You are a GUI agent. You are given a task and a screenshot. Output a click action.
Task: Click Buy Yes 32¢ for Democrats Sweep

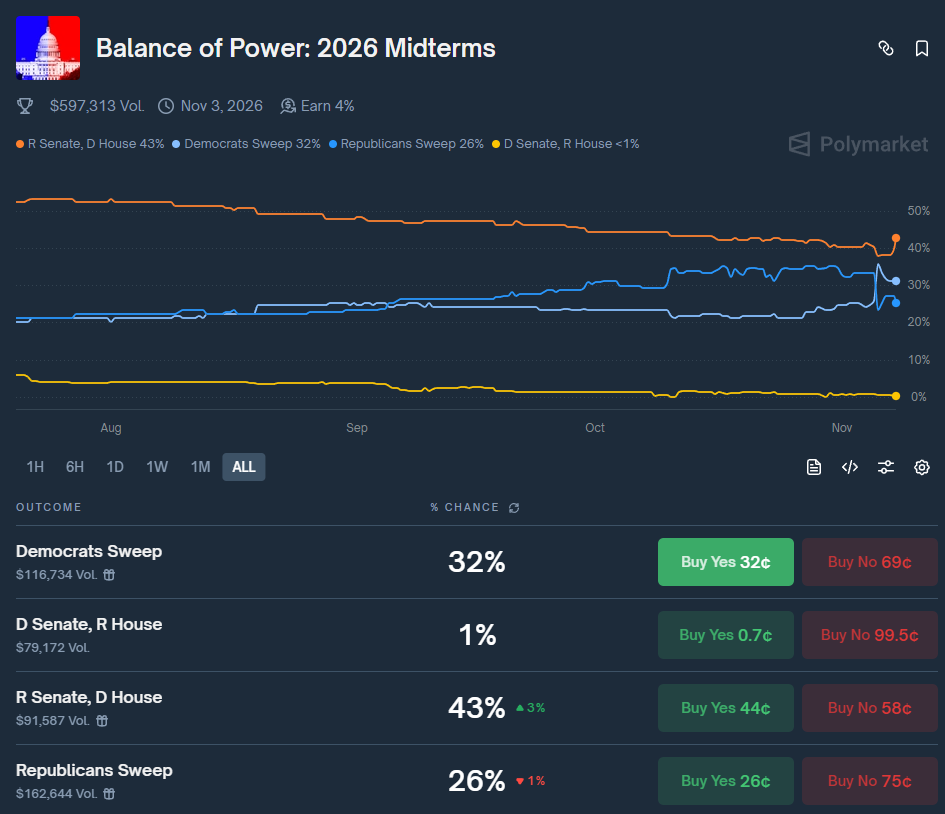tap(725, 562)
